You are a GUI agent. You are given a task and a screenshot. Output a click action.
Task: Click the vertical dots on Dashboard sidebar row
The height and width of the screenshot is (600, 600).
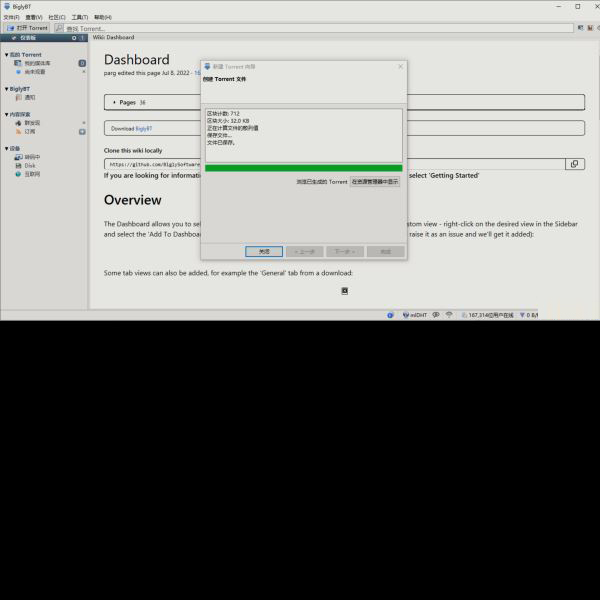pos(82,38)
